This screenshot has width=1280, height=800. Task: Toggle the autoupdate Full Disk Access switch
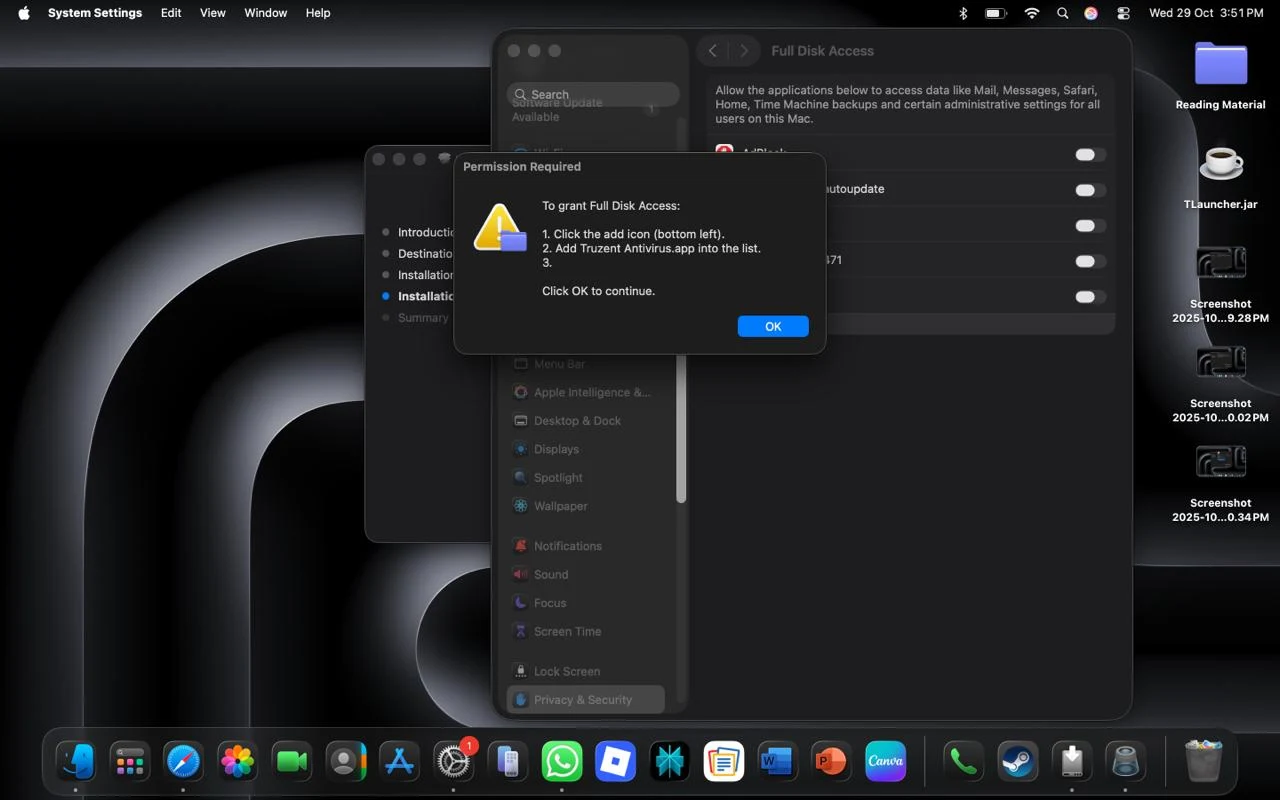1089,190
